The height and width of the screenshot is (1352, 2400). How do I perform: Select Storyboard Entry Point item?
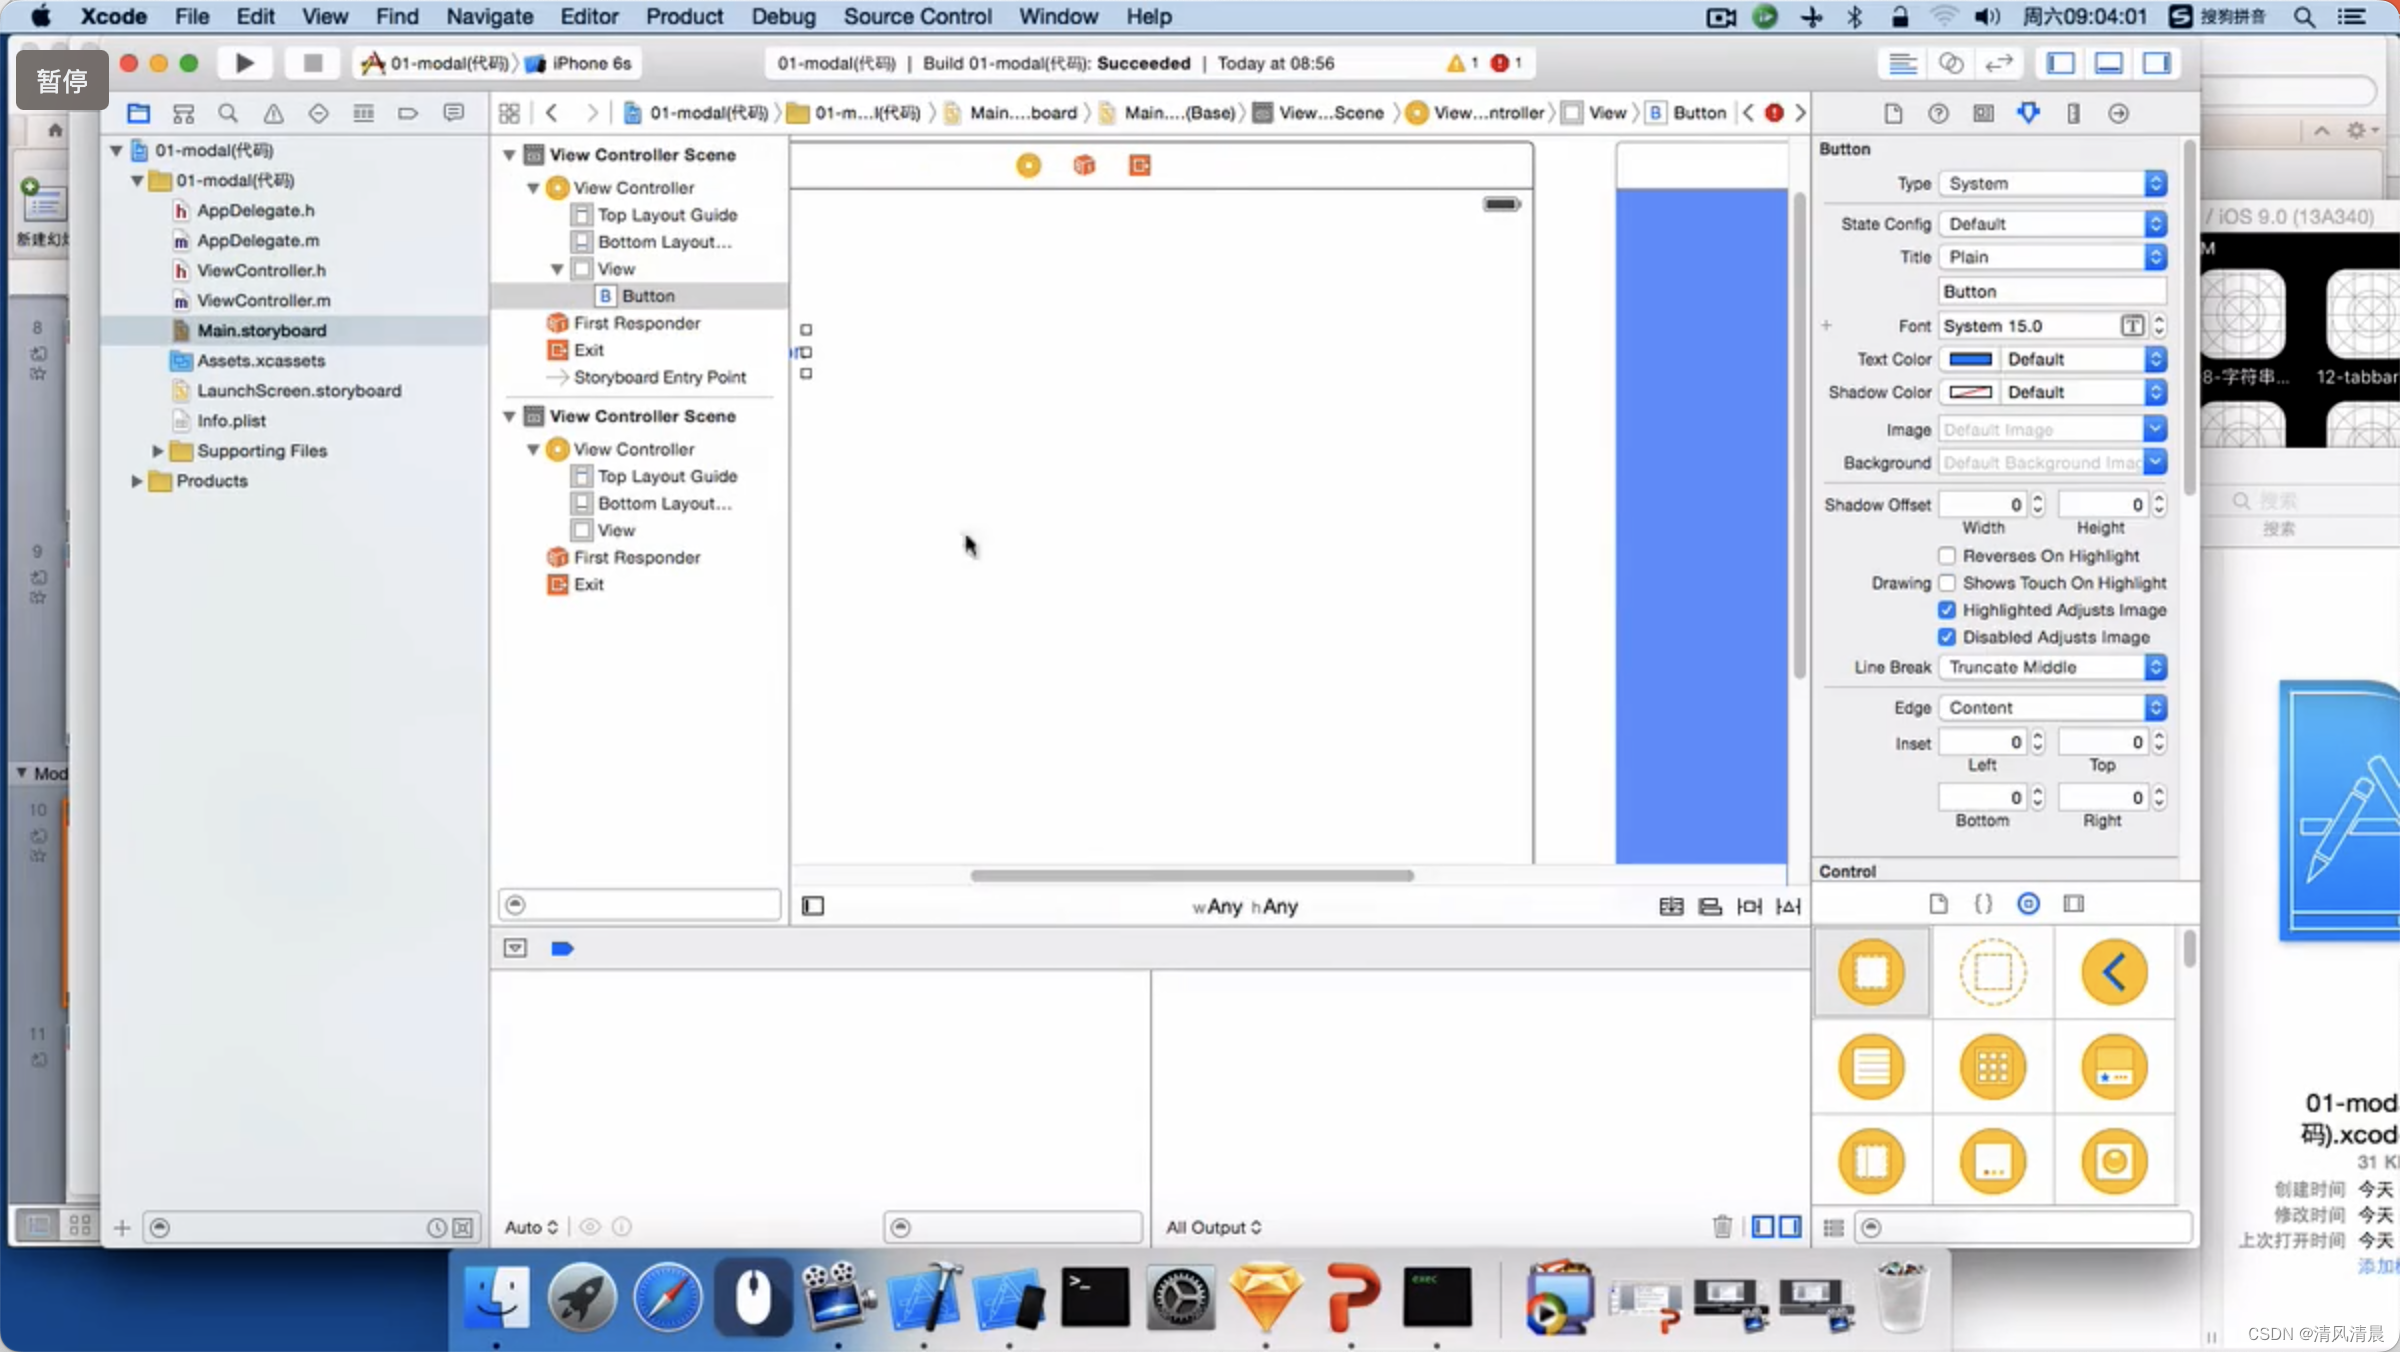click(x=659, y=376)
